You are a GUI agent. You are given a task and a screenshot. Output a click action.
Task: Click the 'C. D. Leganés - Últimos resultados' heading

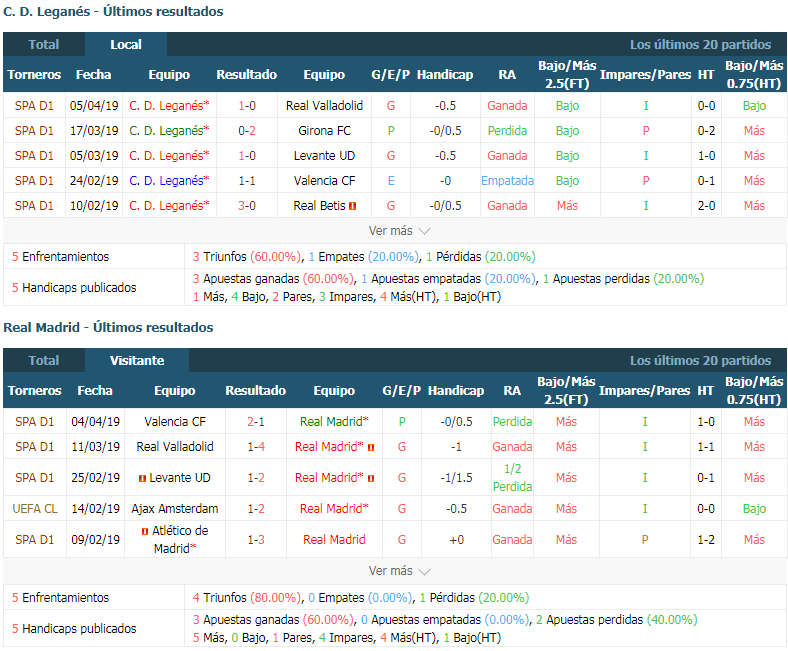(113, 11)
